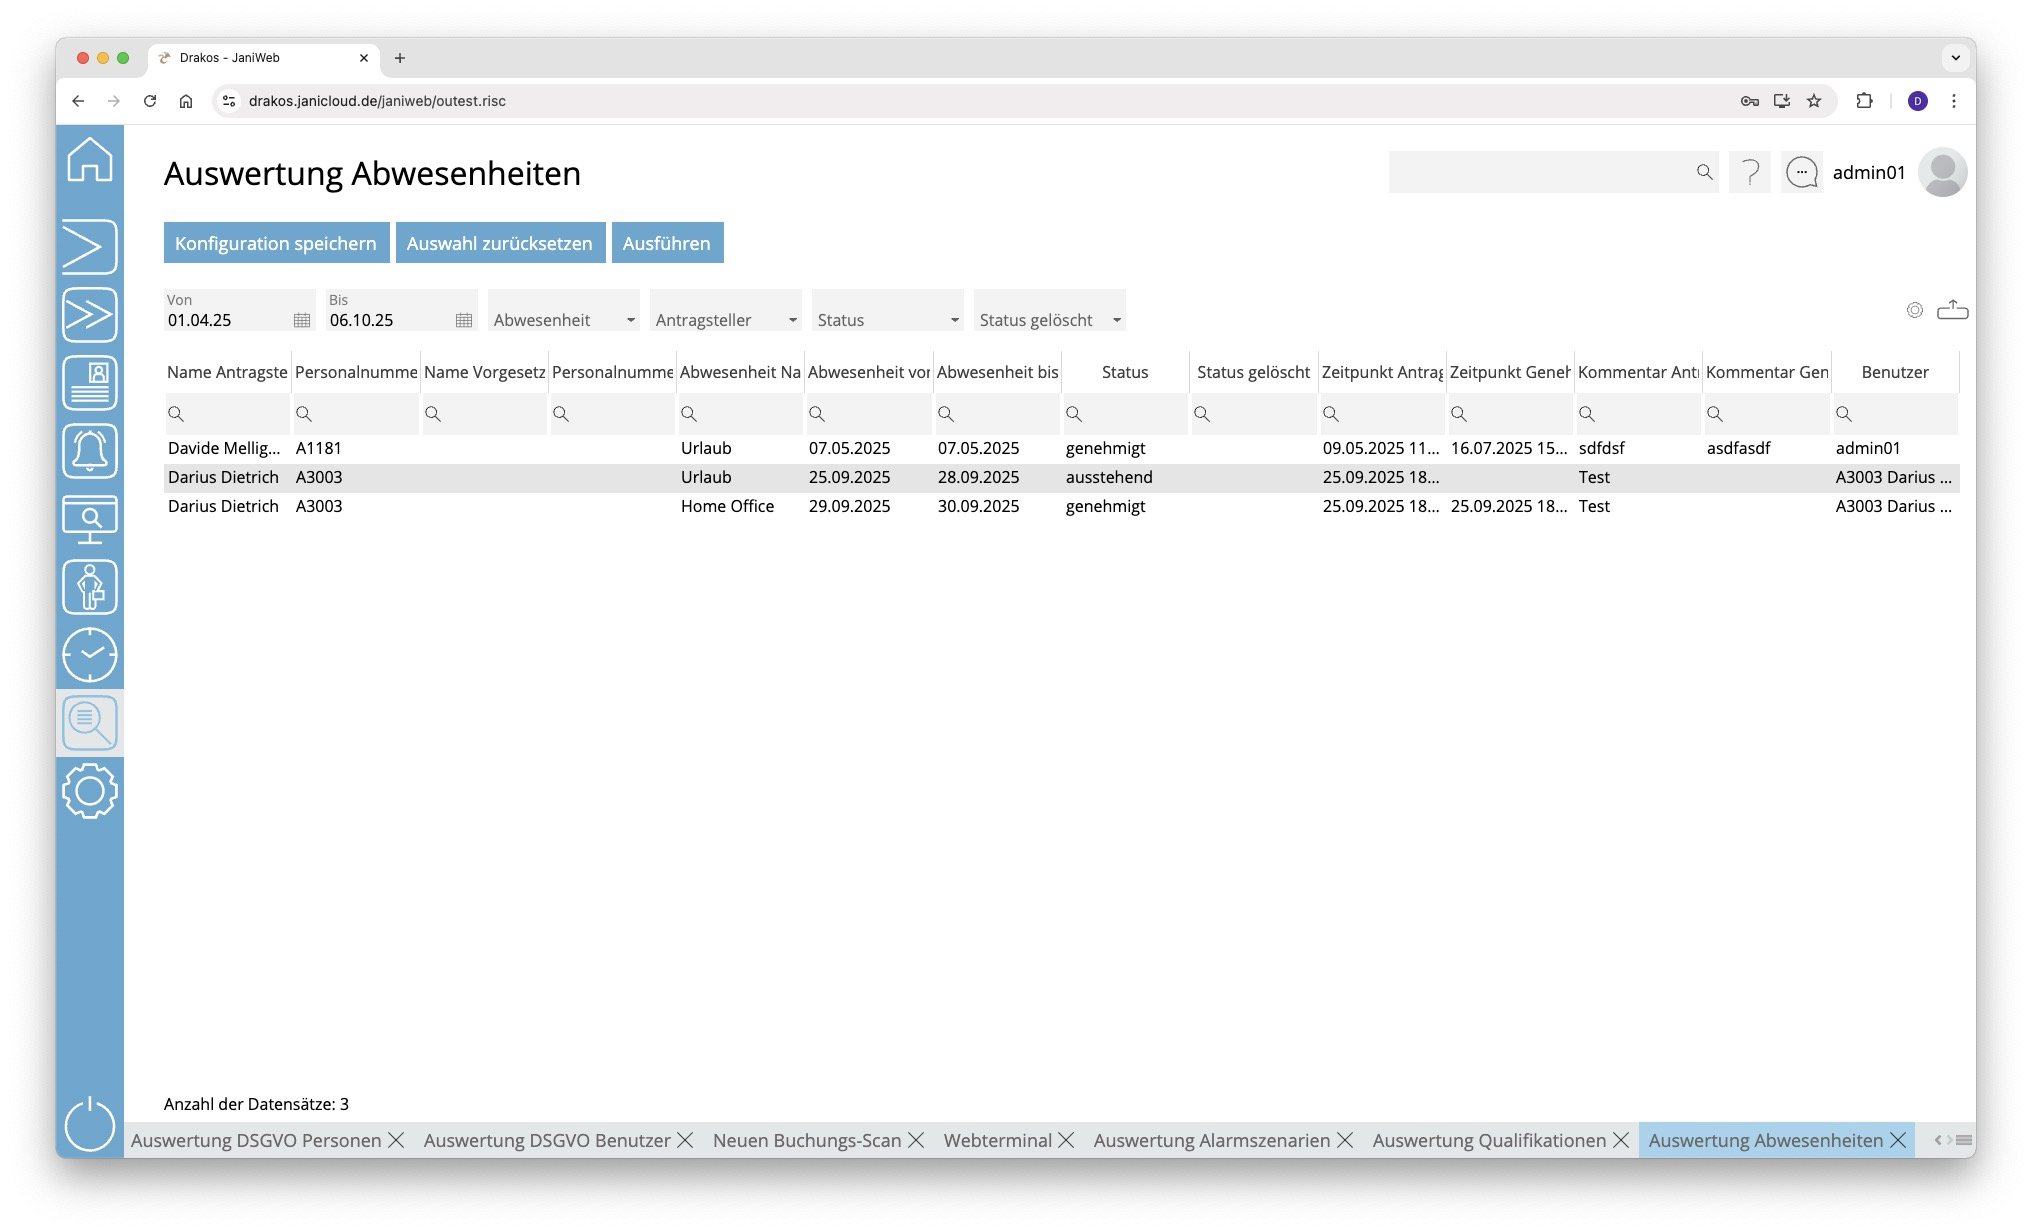2032x1232 pixels.
Task: Open the help question mark icon
Action: coord(1750,172)
